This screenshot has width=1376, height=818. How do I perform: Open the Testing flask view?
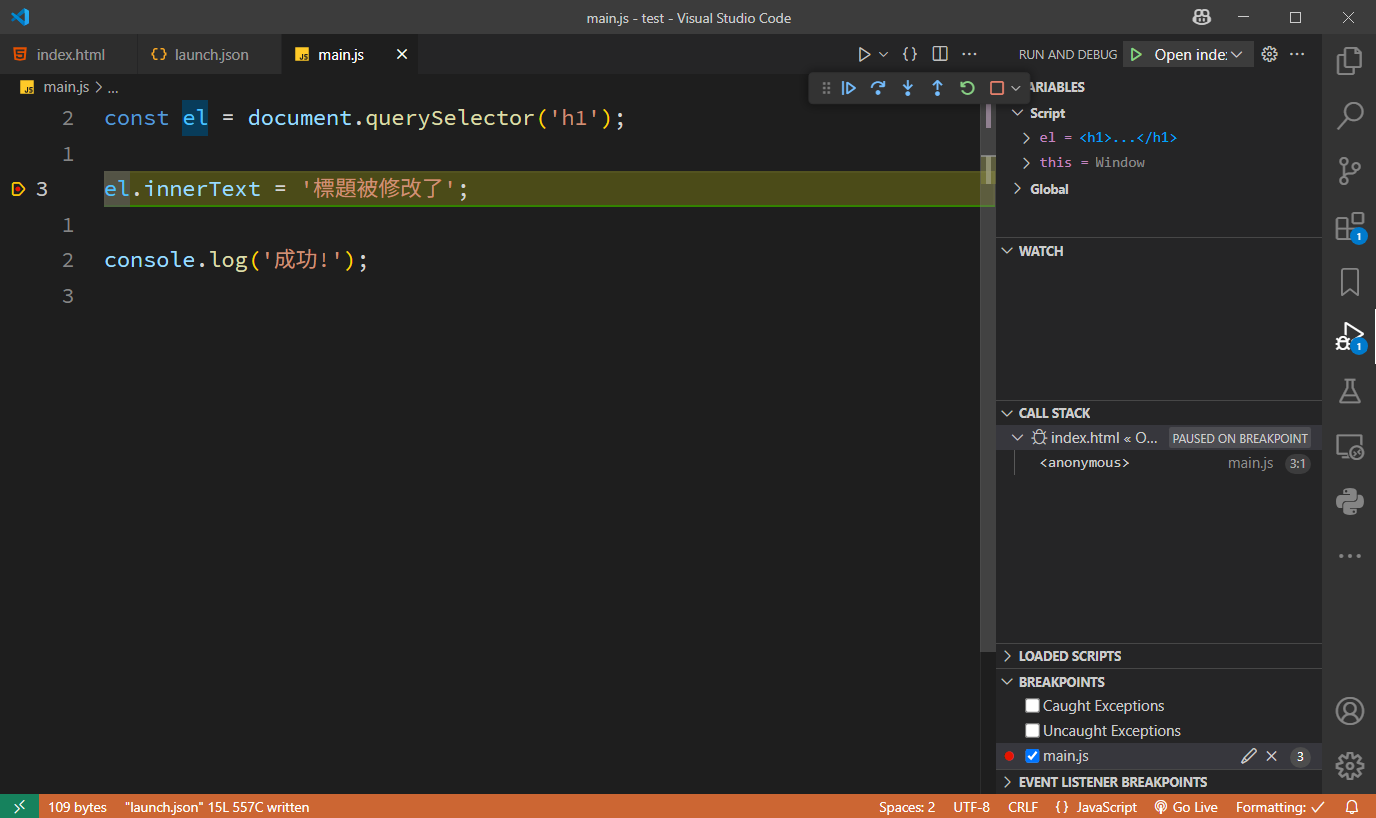(x=1350, y=391)
